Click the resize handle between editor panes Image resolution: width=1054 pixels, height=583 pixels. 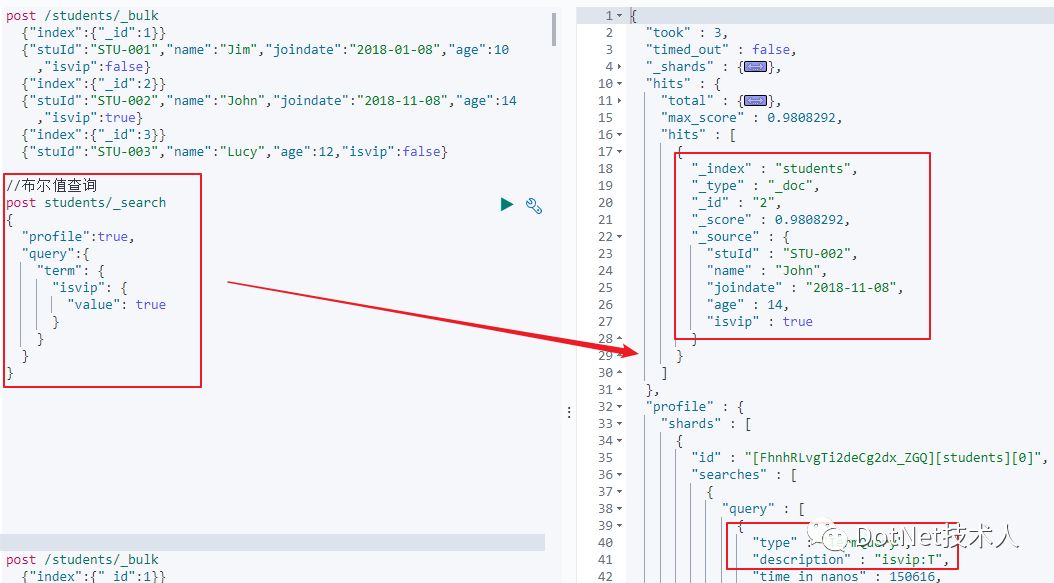pyautogui.click(x=569, y=412)
